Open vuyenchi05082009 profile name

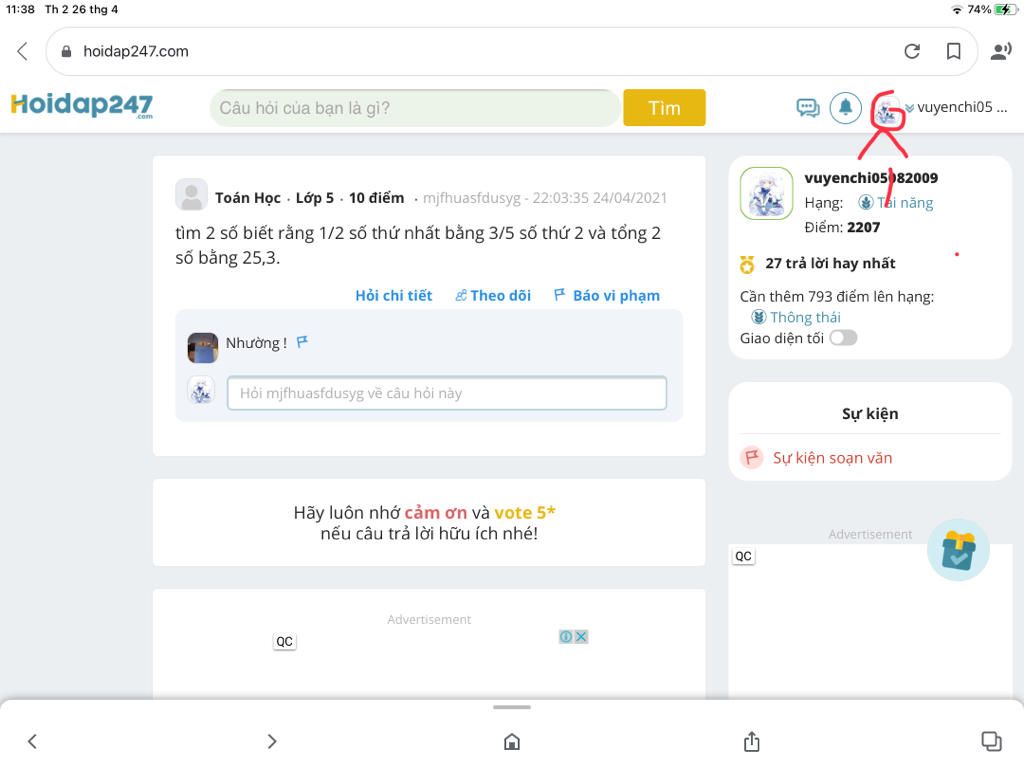[871, 178]
